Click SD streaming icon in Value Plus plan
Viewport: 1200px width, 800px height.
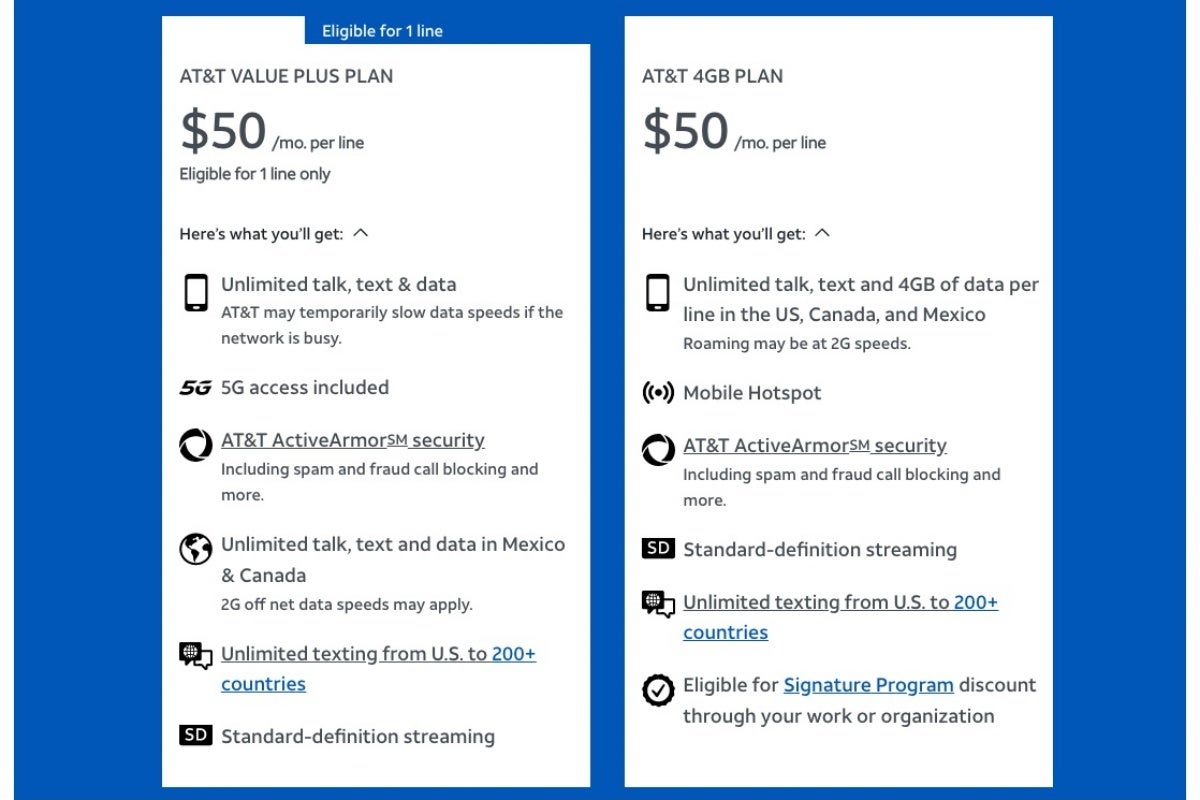coord(196,736)
